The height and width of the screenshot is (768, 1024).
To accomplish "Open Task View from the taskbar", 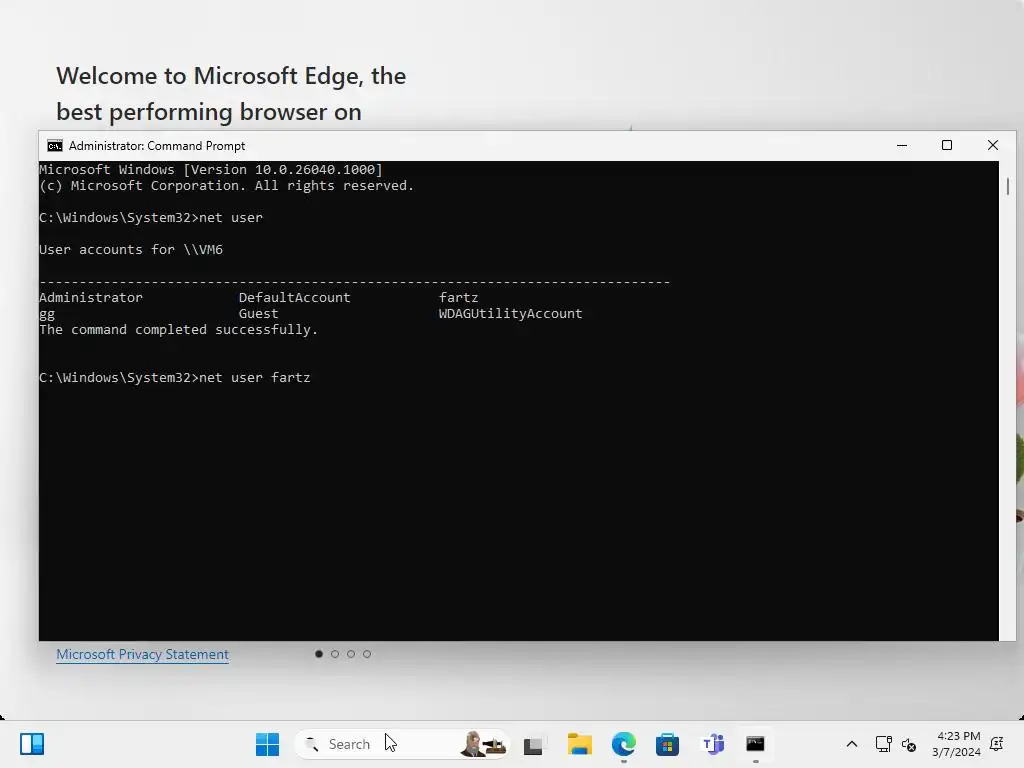I will click(x=534, y=744).
